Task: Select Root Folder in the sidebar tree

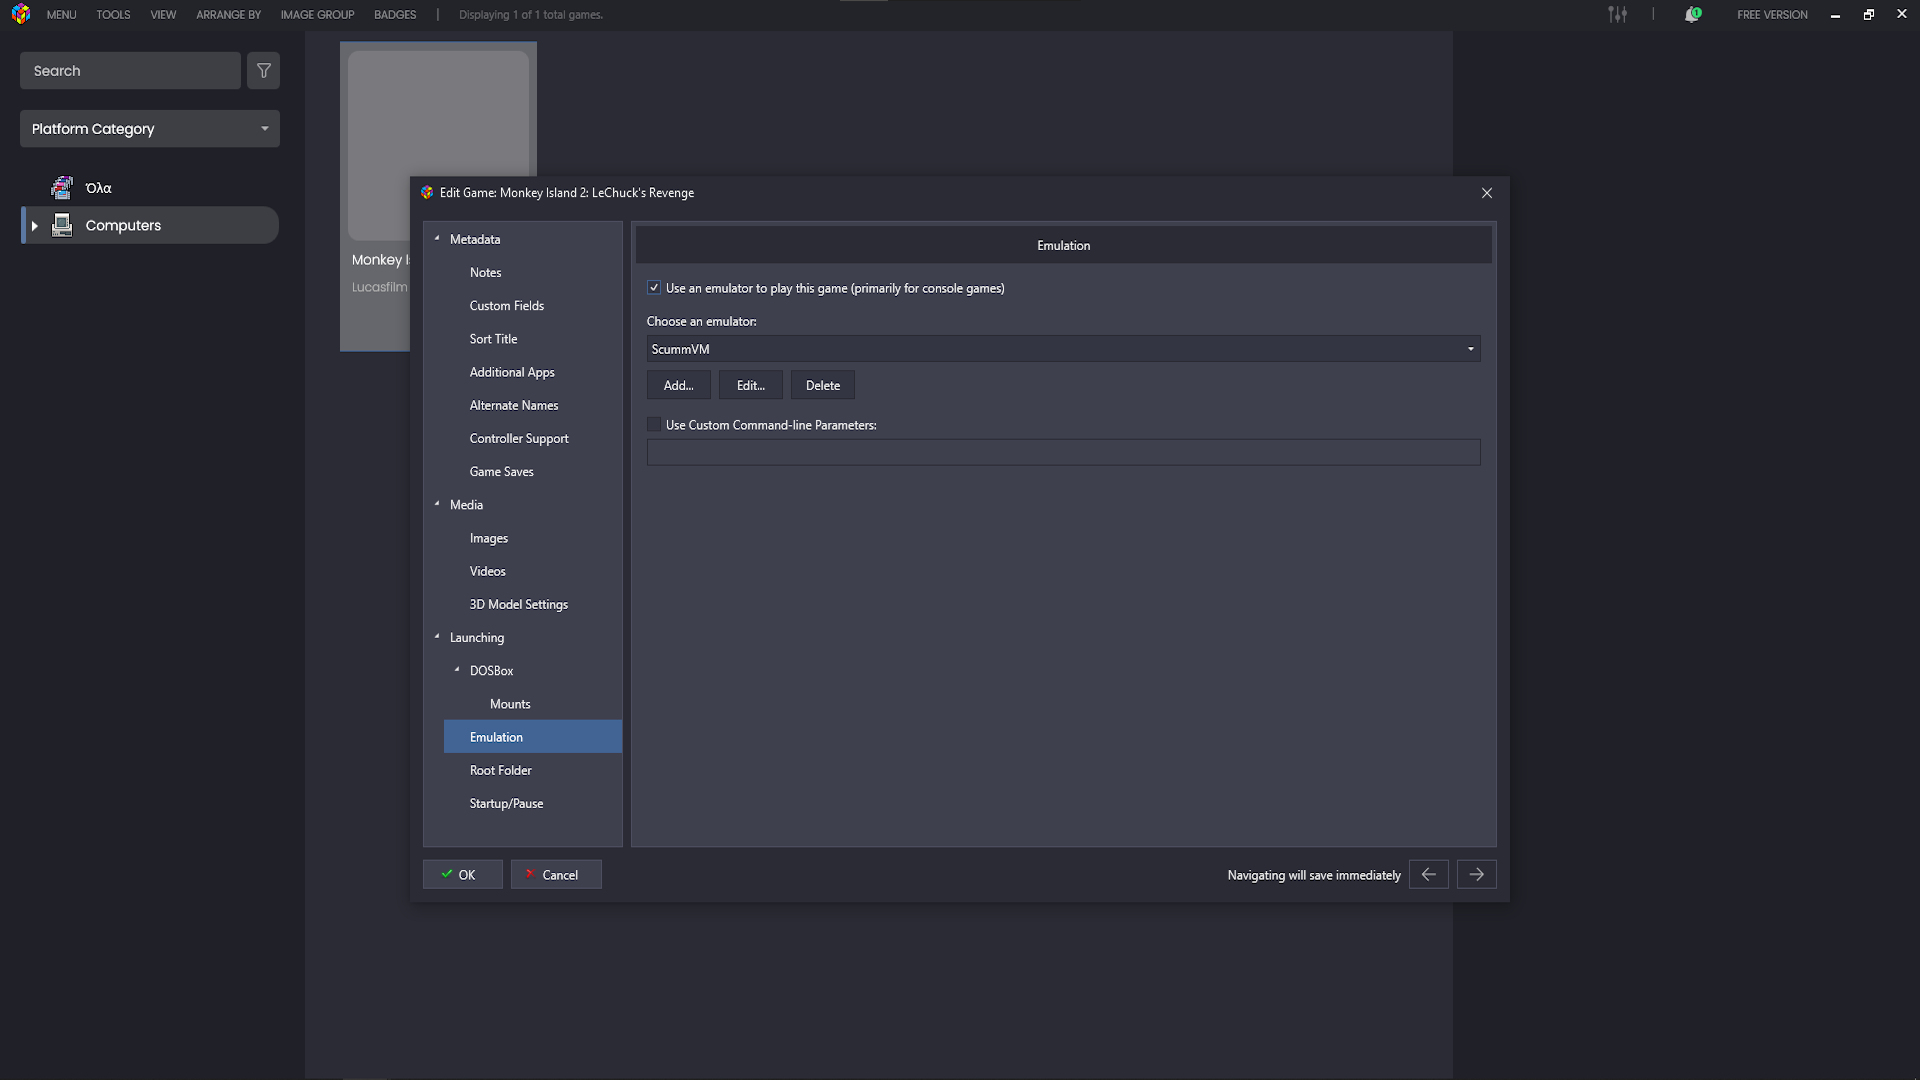Action: [501, 771]
